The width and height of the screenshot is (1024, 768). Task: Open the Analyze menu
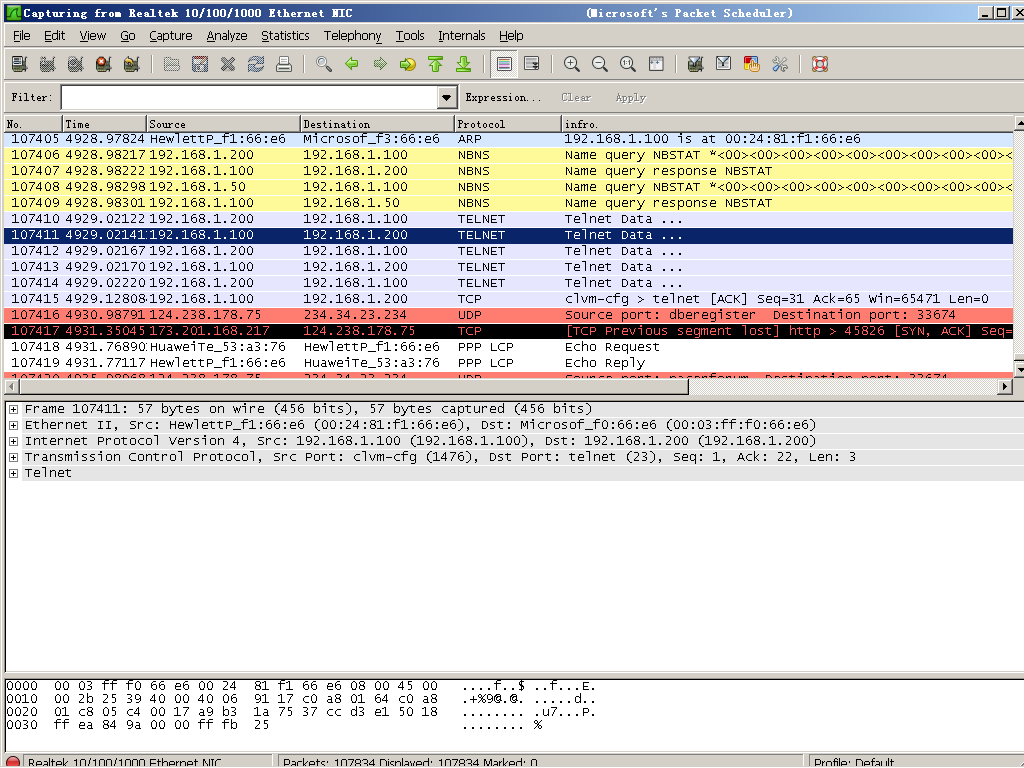[227, 36]
